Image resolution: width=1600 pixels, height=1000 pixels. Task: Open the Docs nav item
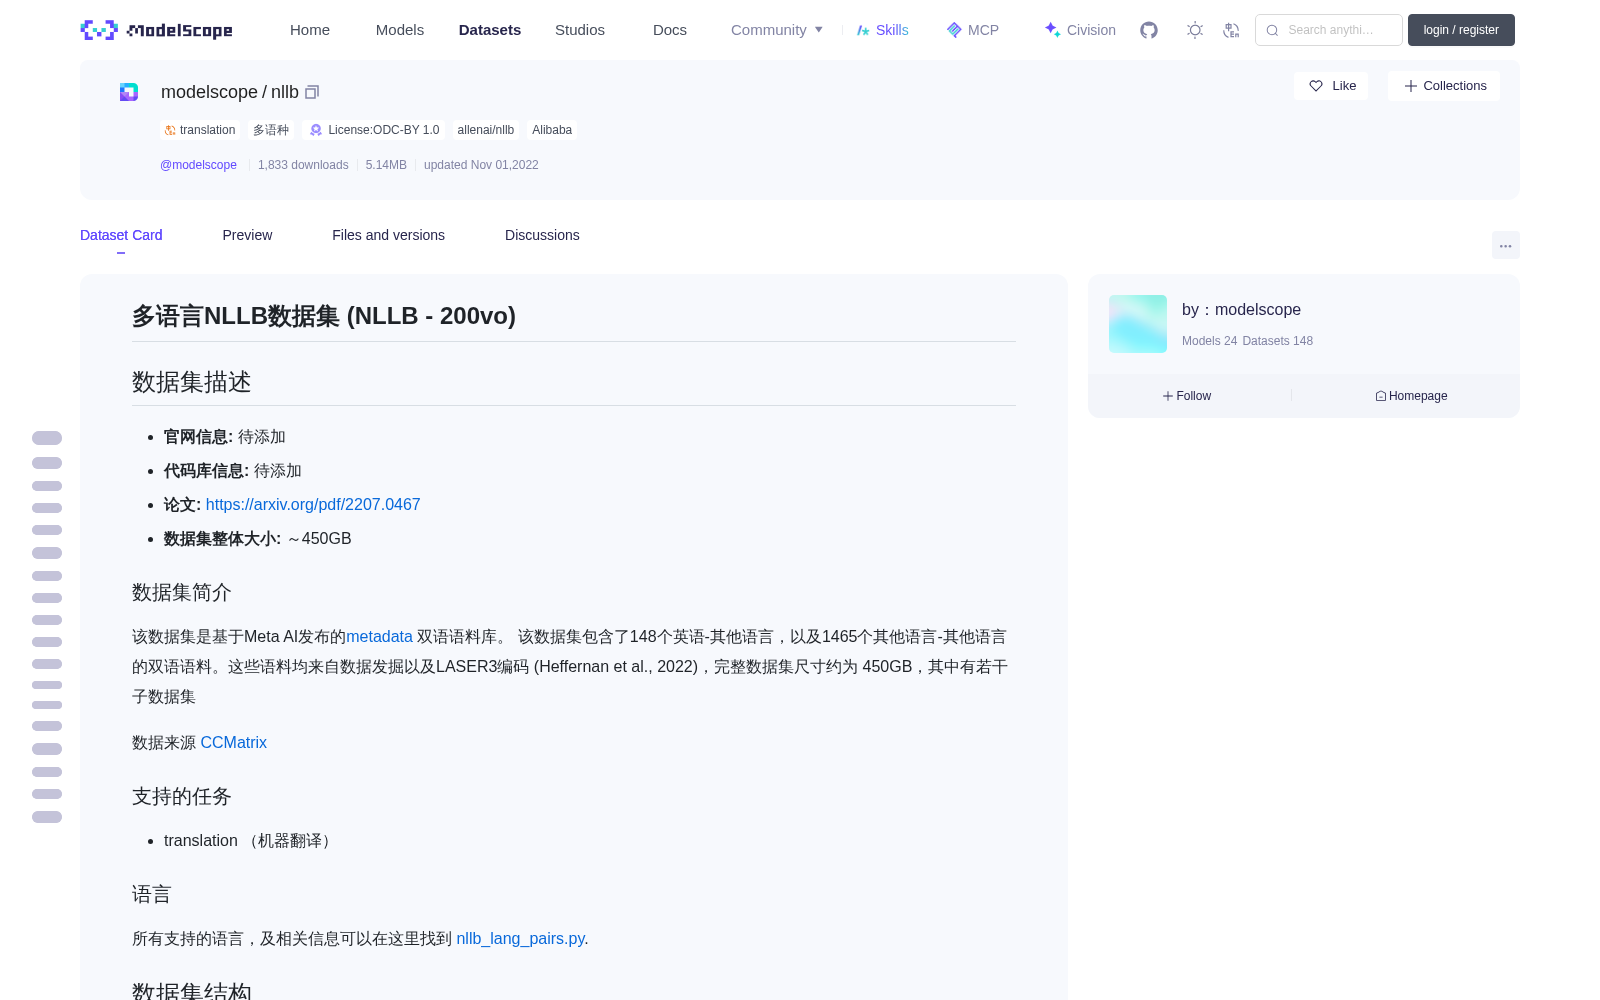pos(670,30)
